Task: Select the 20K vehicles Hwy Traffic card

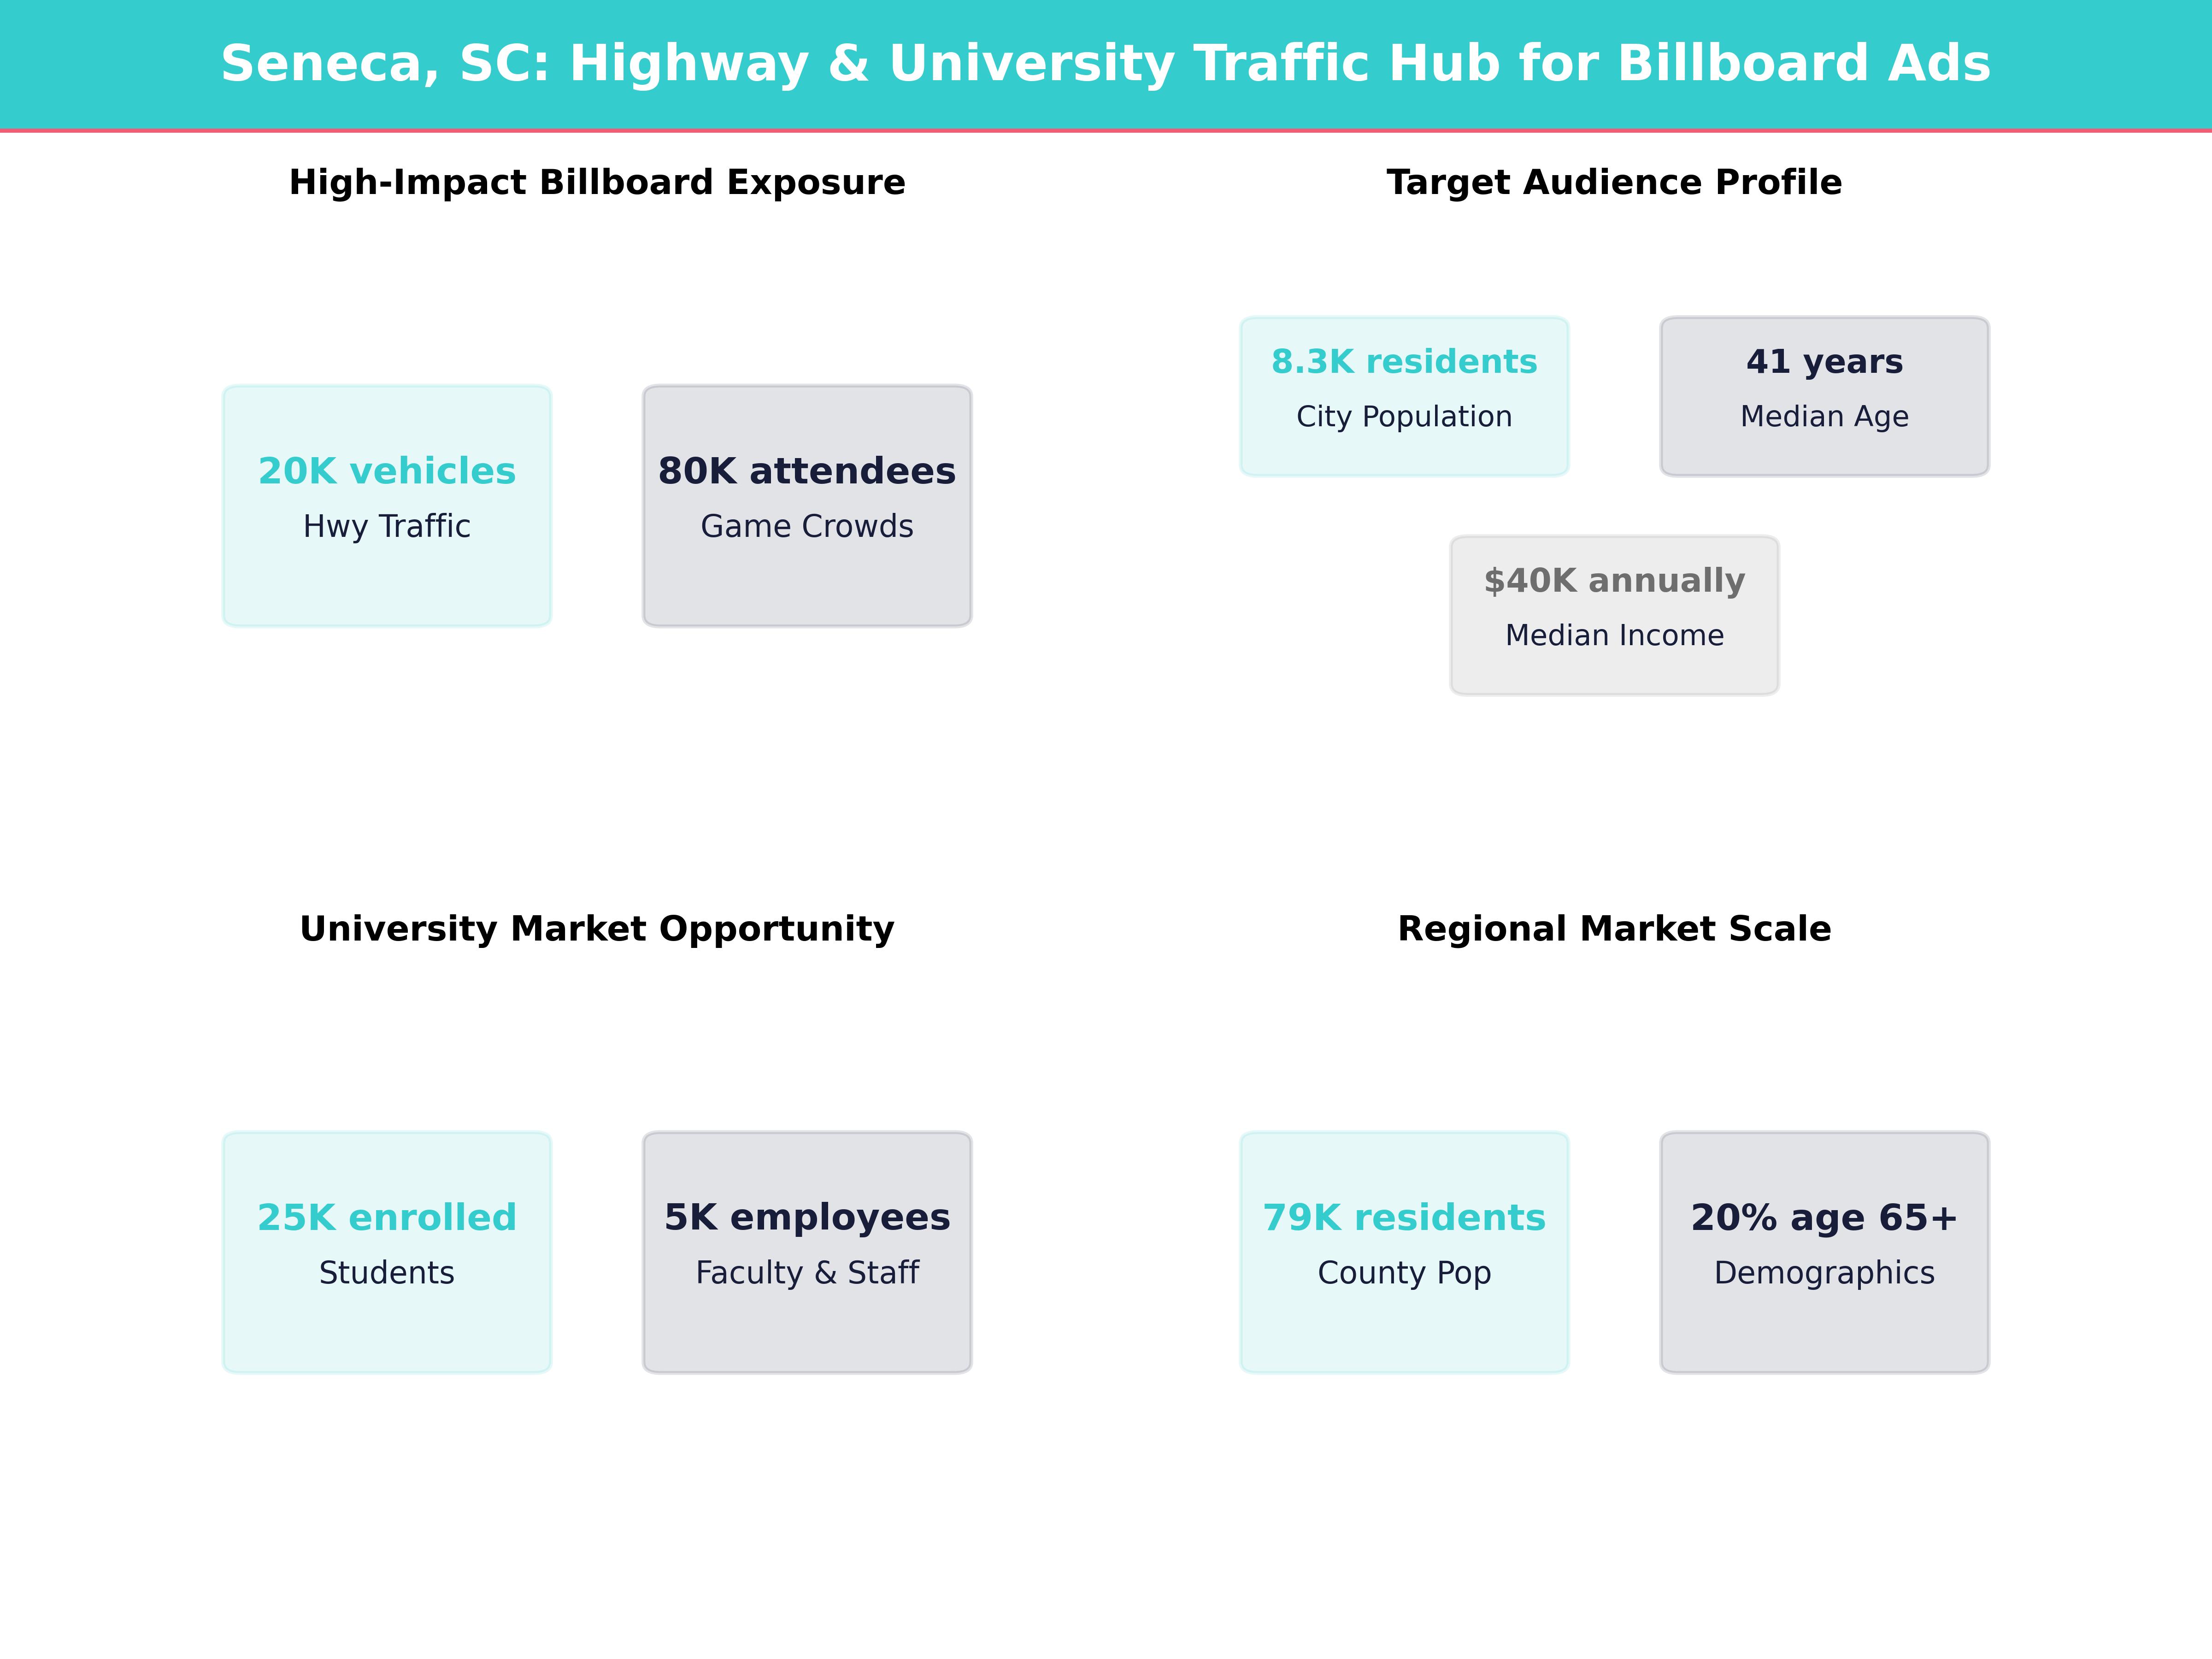Action: coord(386,505)
